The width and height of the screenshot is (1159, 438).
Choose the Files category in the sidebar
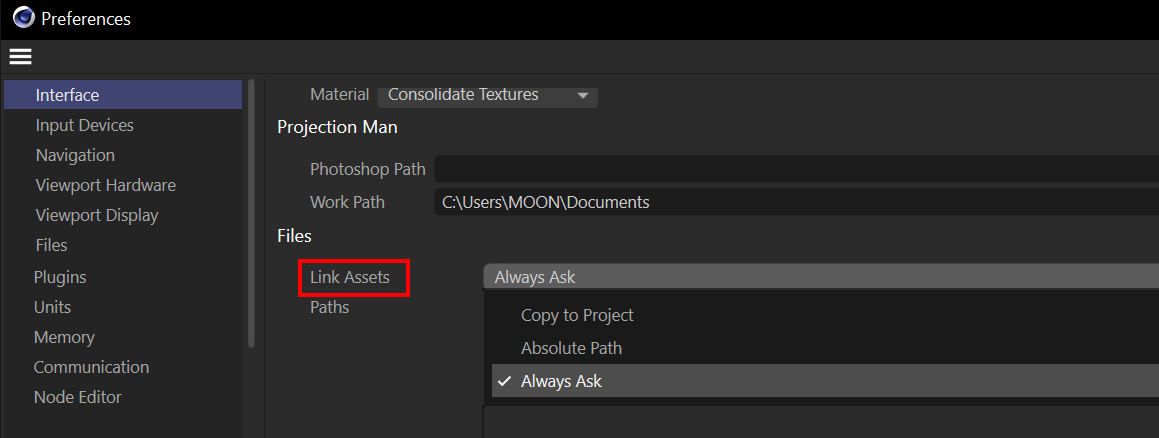point(52,245)
